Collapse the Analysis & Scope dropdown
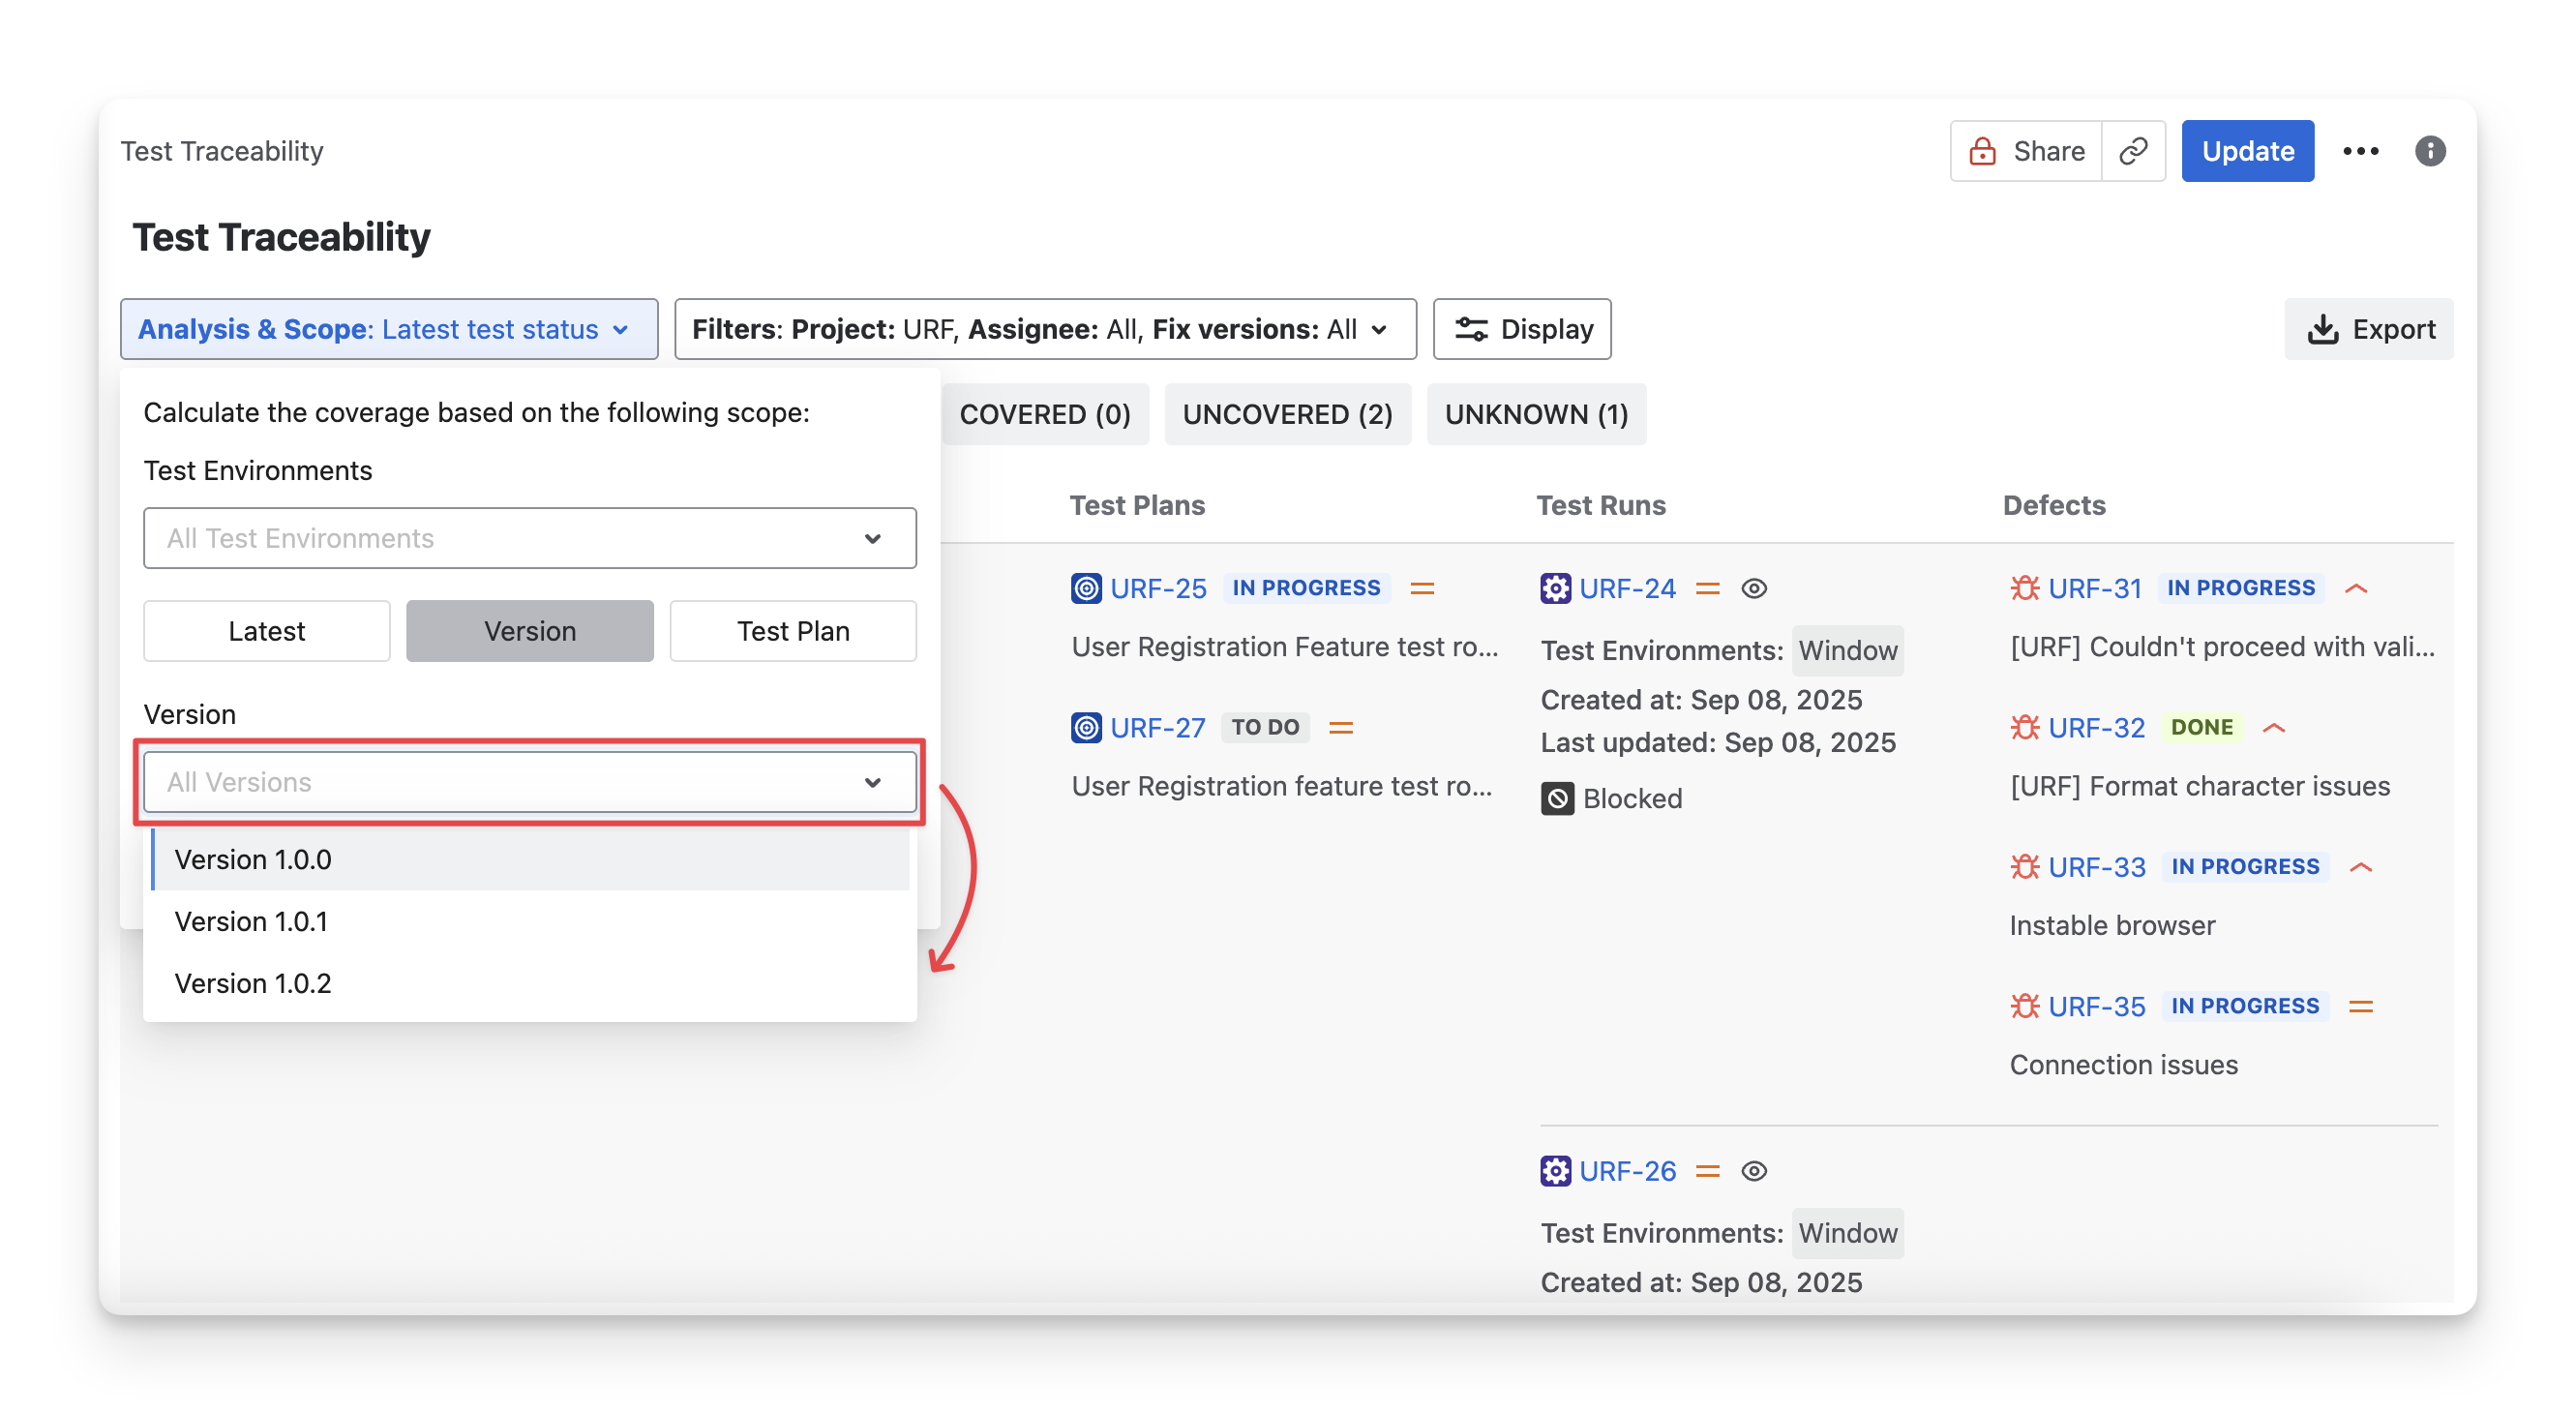This screenshot has height=1414, width=2576. click(388, 329)
